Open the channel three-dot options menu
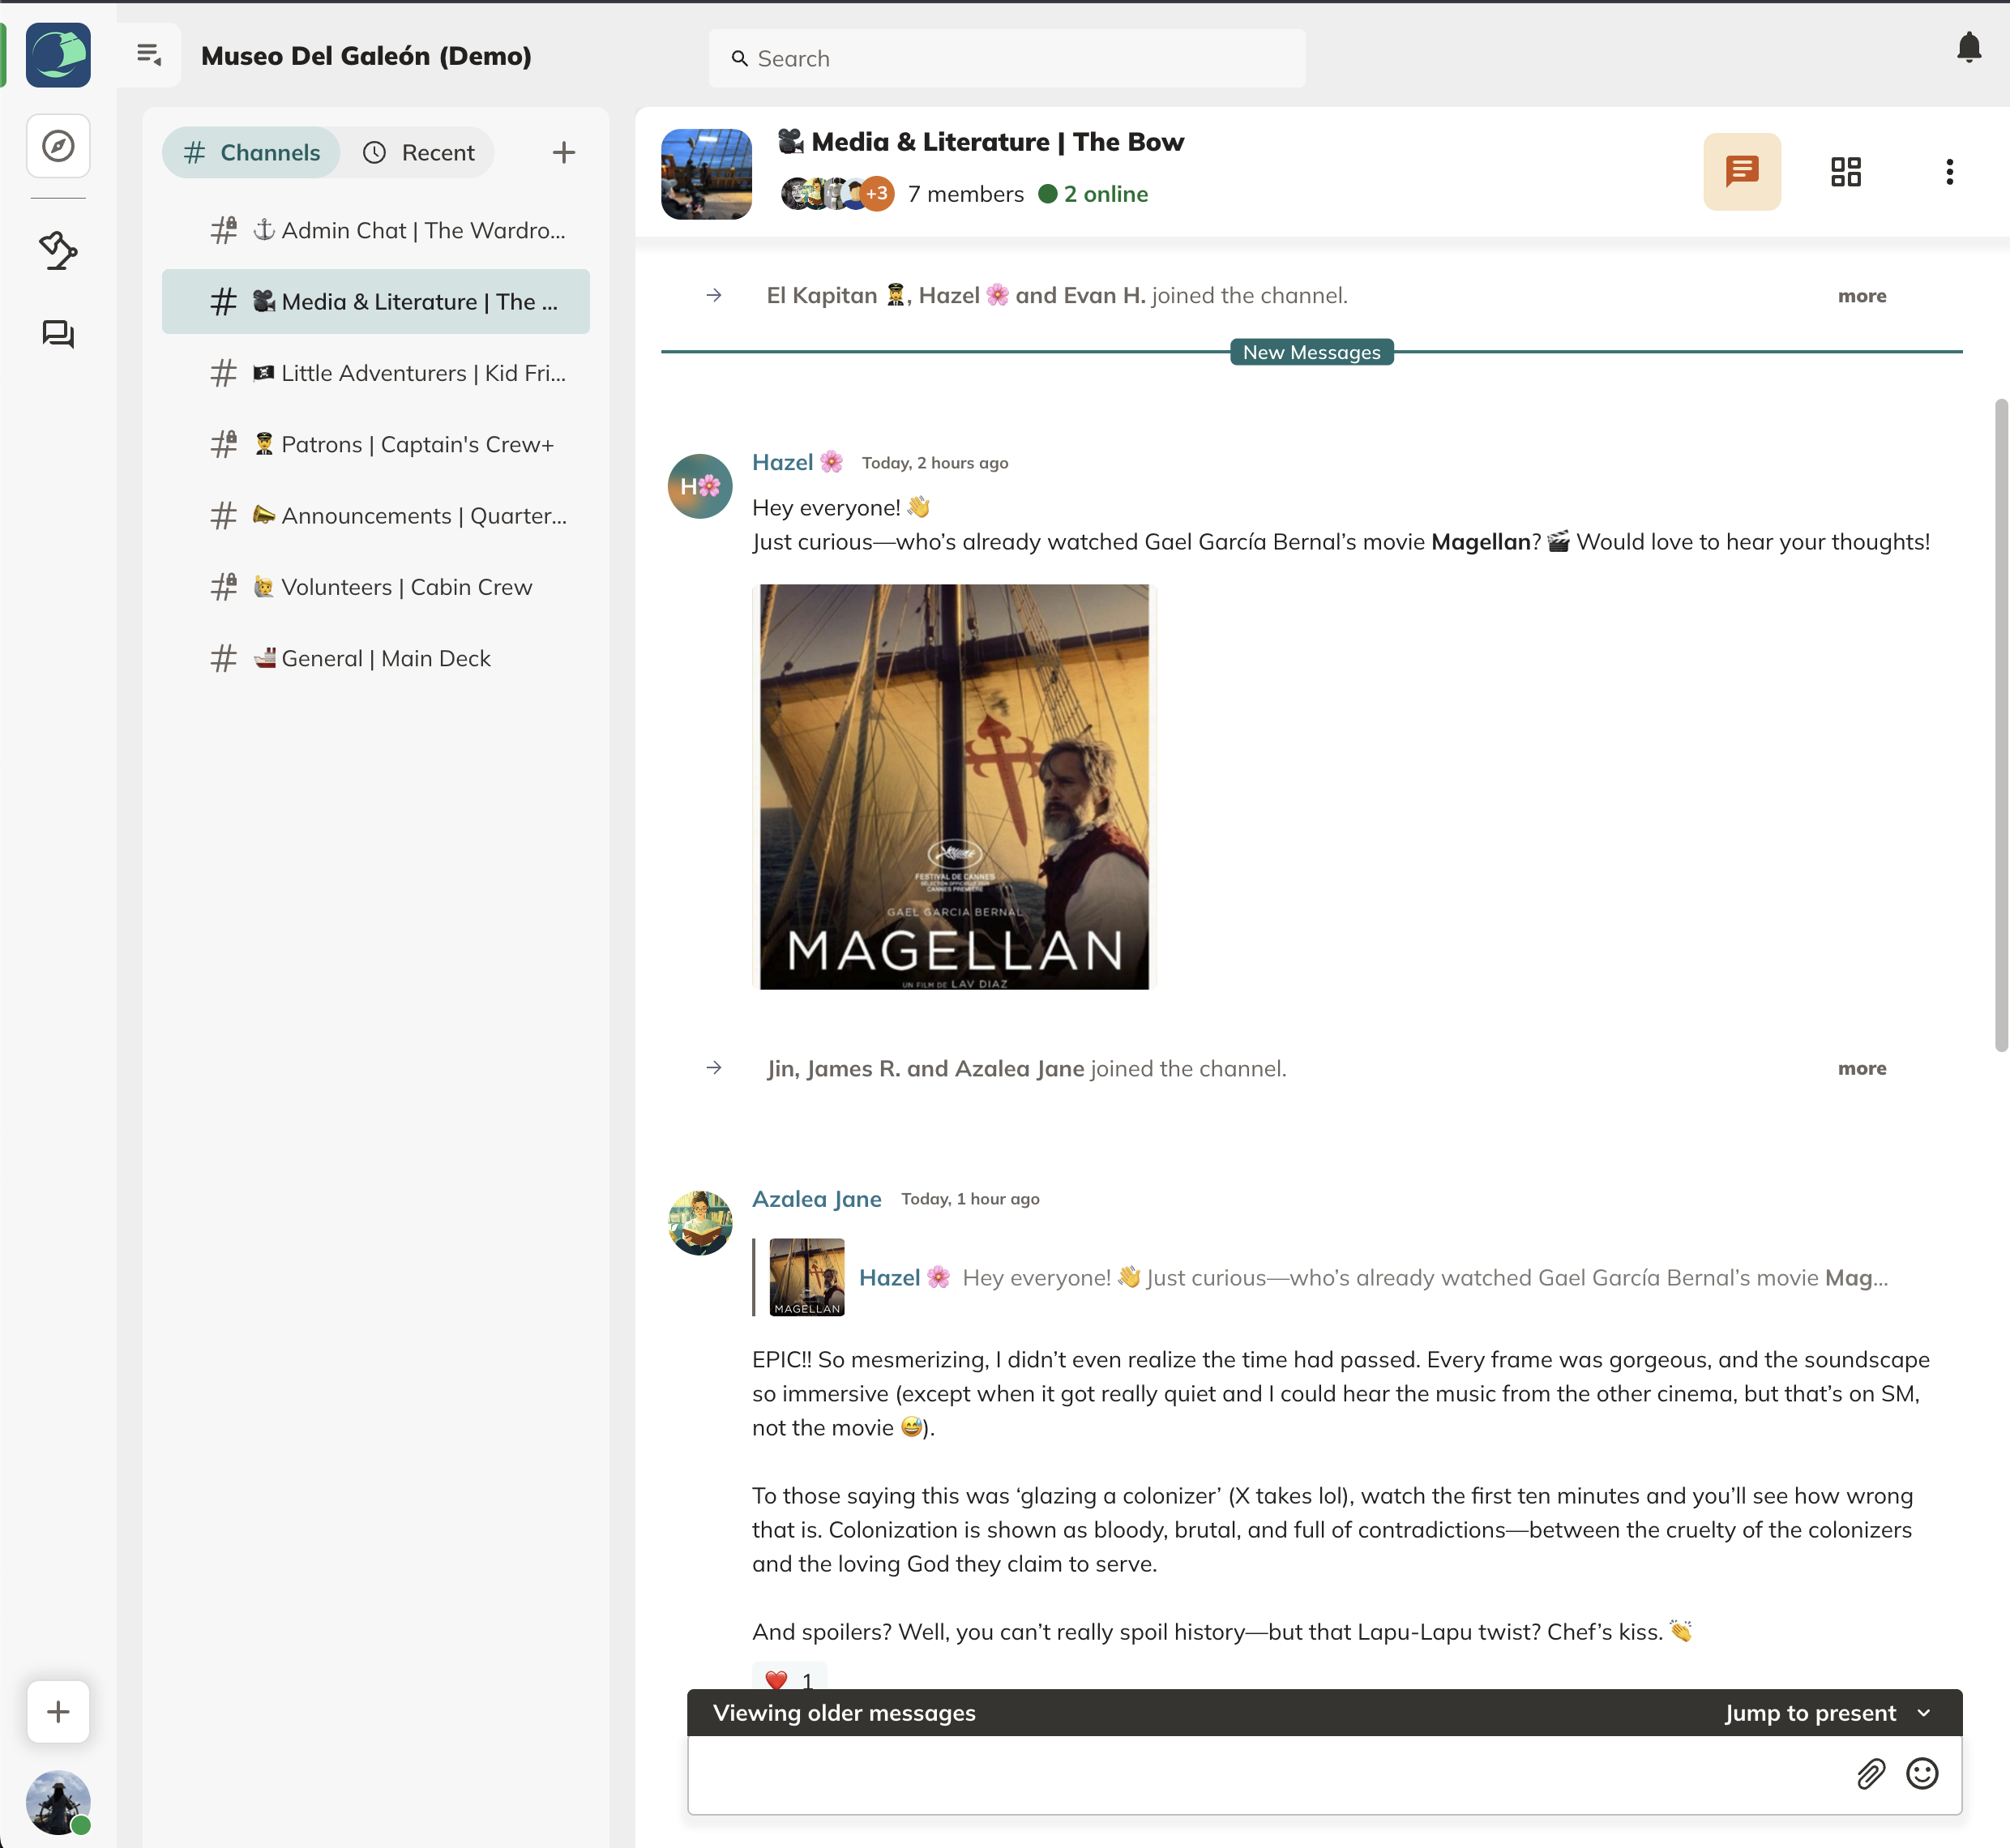Image resolution: width=2010 pixels, height=1848 pixels. (x=1948, y=172)
